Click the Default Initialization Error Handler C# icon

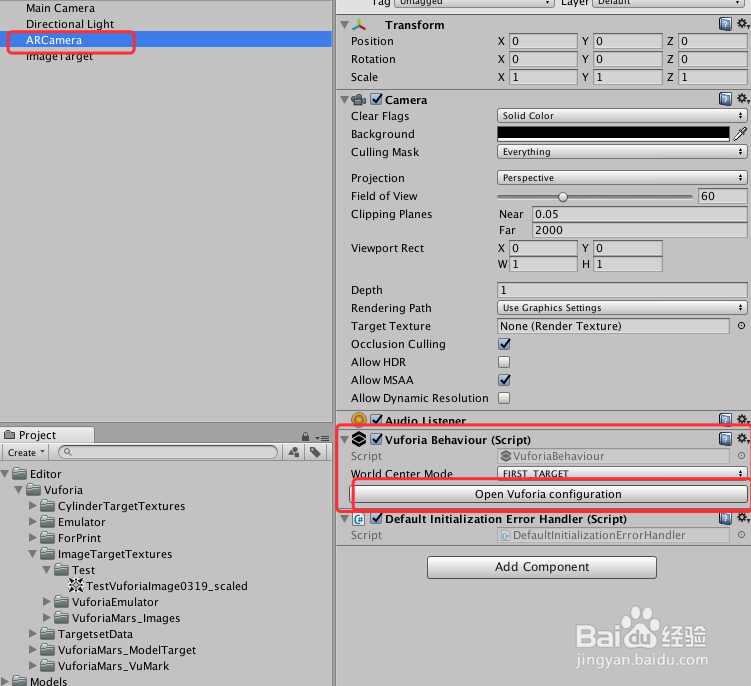coord(359,519)
